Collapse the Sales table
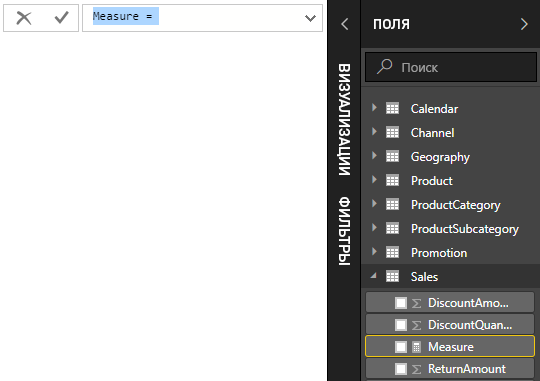The height and width of the screenshot is (381, 540). coord(374,275)
